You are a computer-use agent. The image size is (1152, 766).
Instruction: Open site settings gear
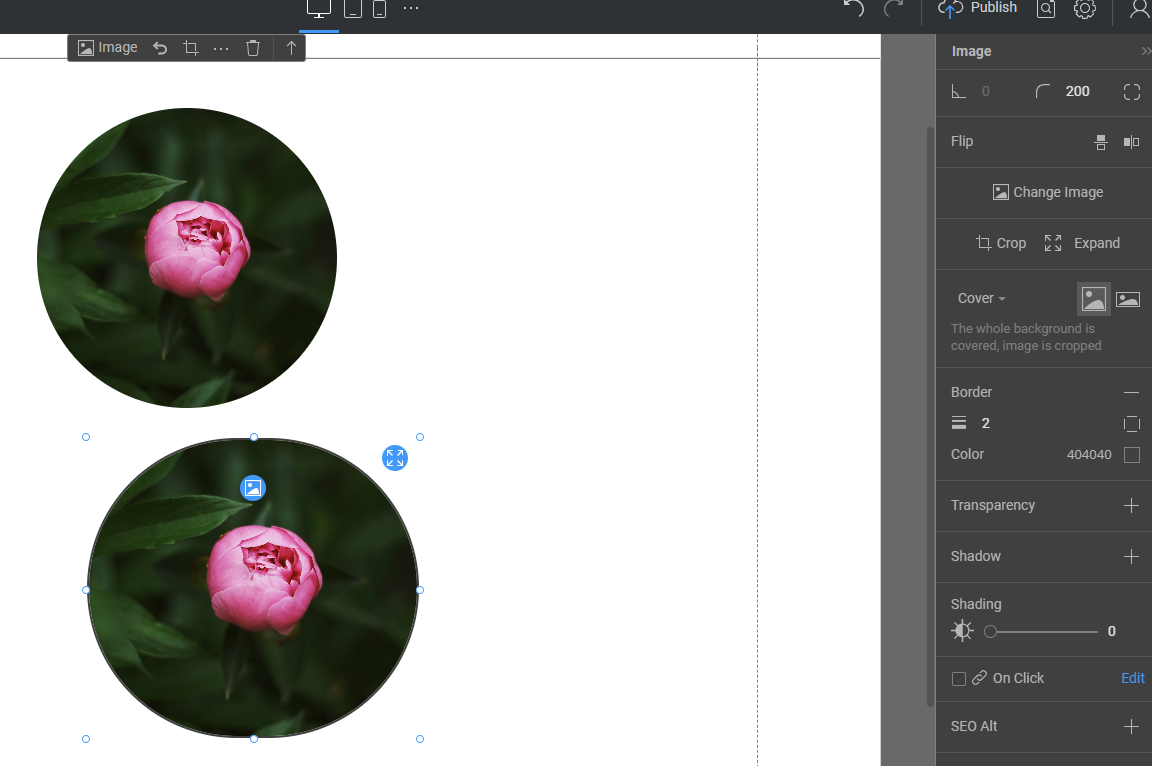coord(1084,9)
